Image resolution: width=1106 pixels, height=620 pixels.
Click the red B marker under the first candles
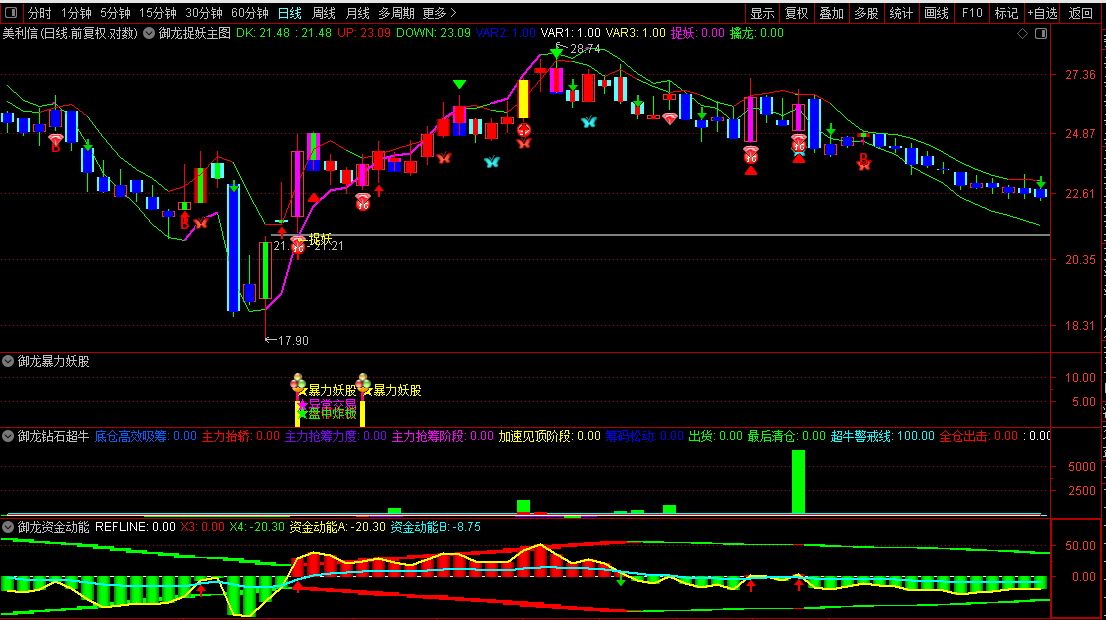tap(55, 147)
